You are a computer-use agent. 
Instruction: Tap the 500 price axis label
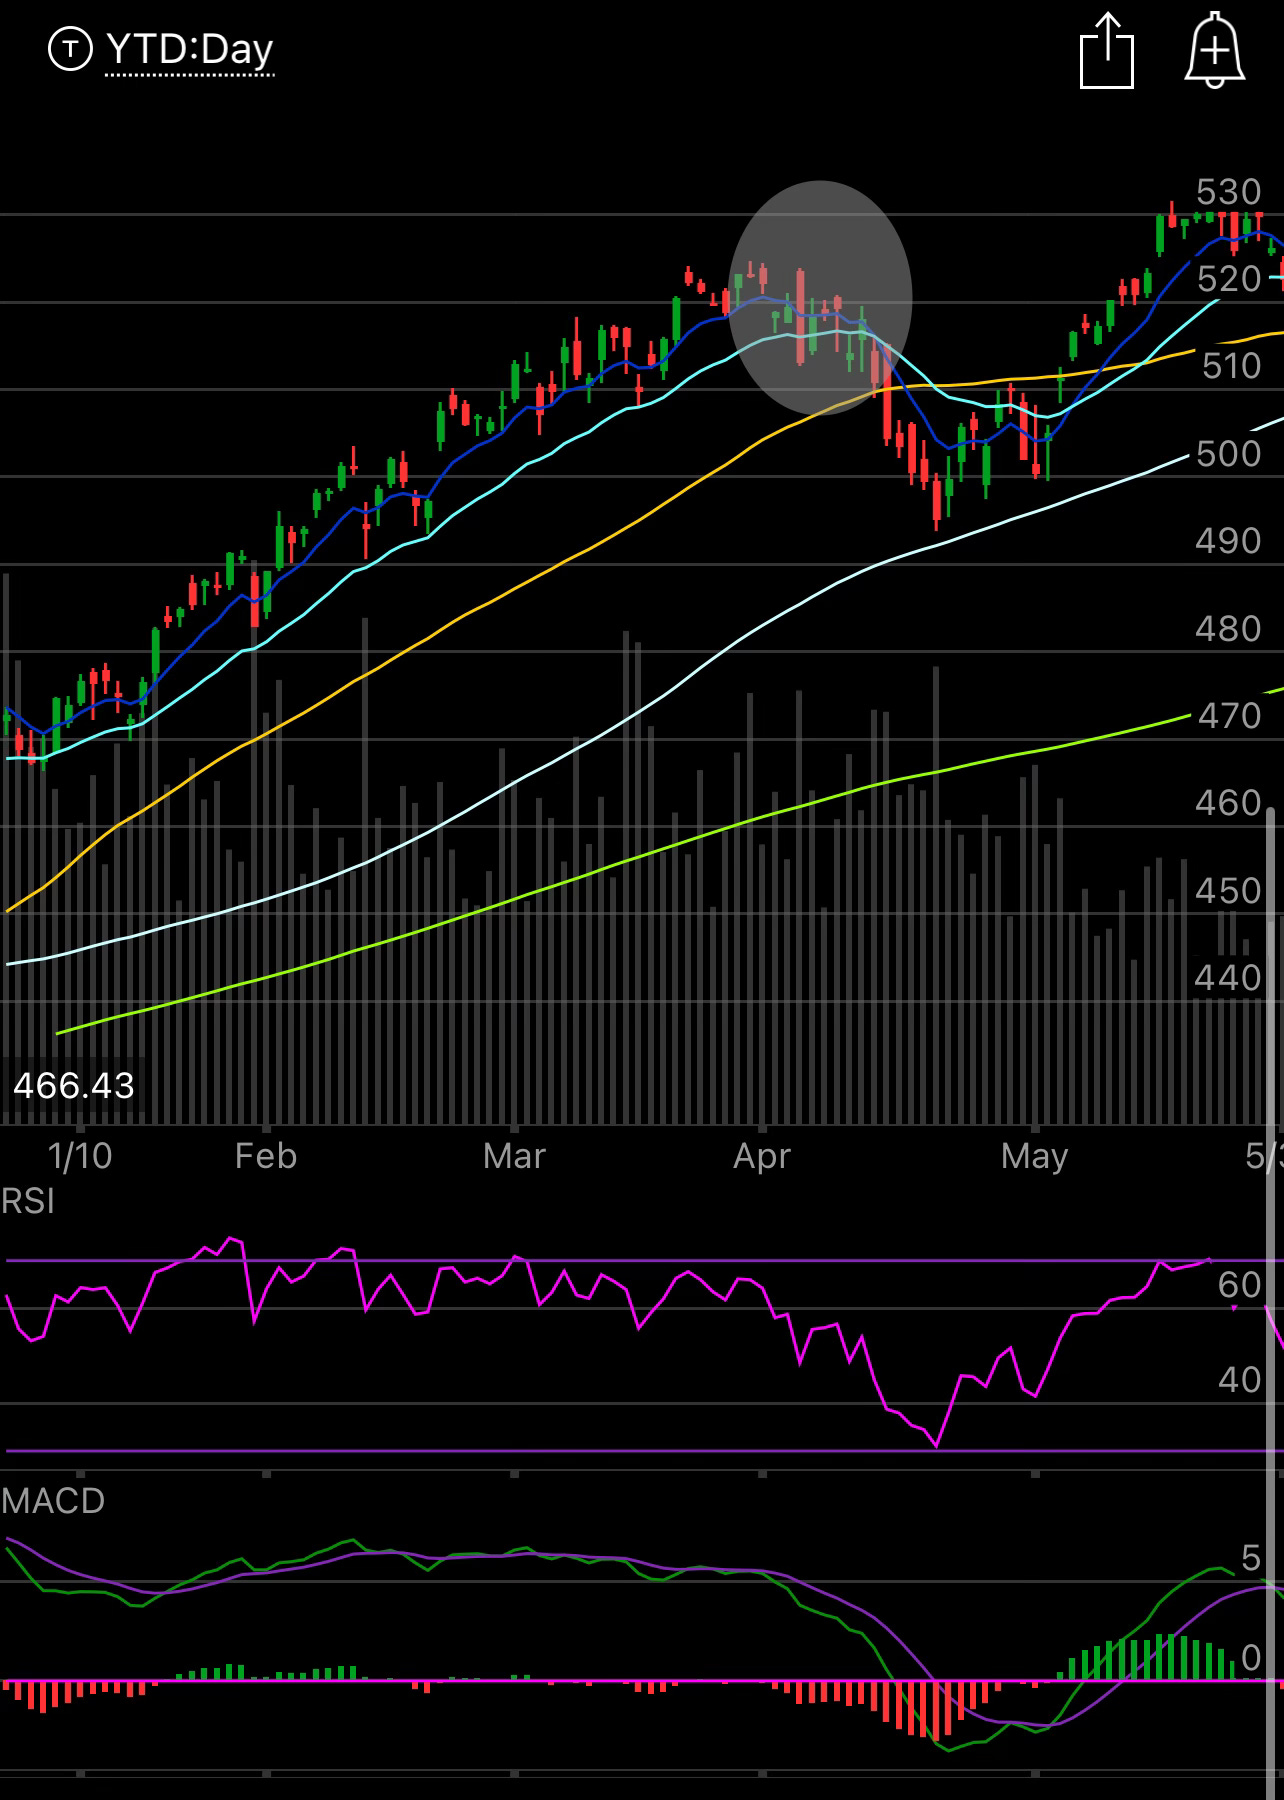click(1229, 454)
